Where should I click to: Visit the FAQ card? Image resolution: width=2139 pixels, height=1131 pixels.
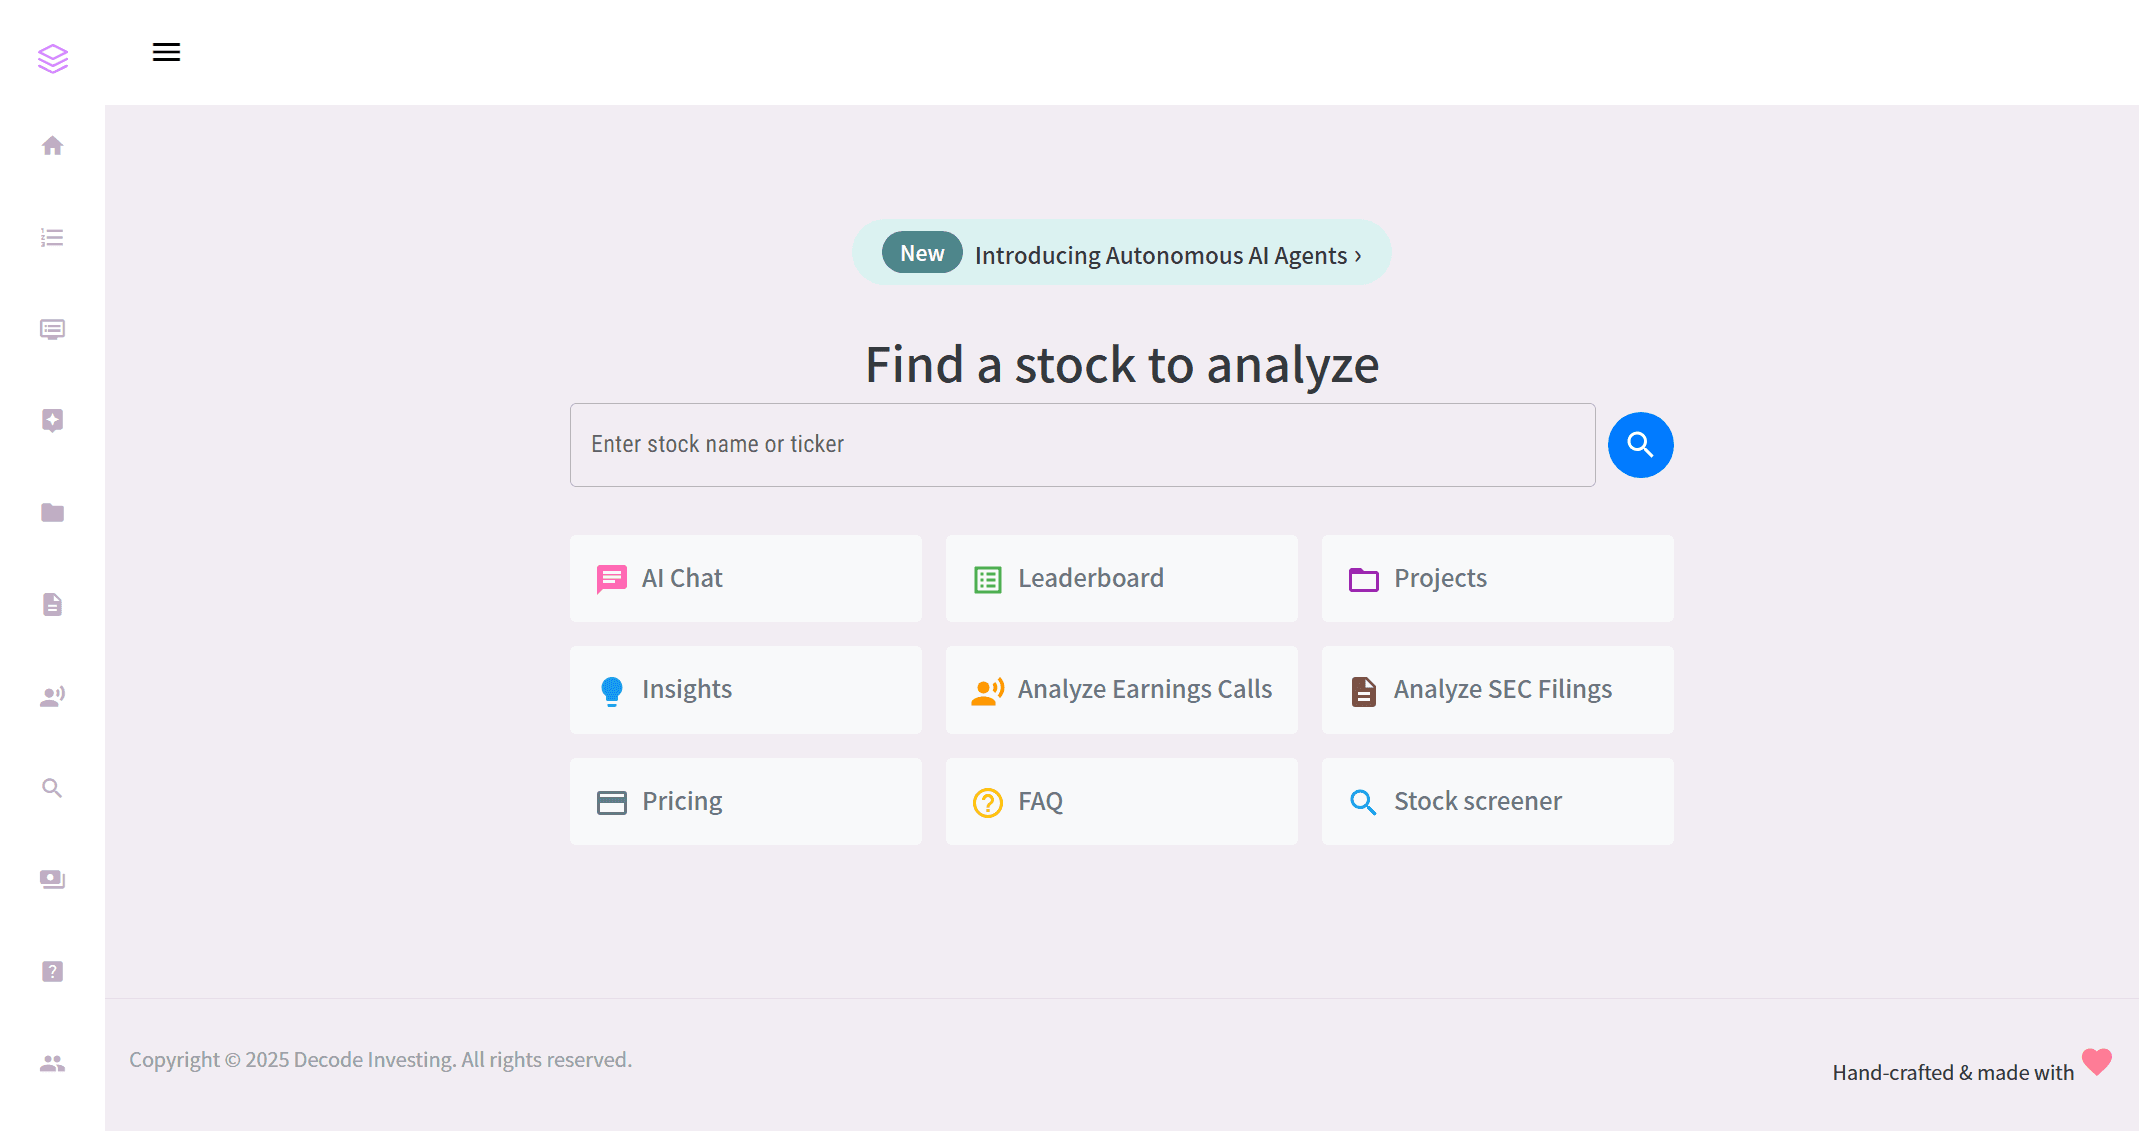point(1122,801)
